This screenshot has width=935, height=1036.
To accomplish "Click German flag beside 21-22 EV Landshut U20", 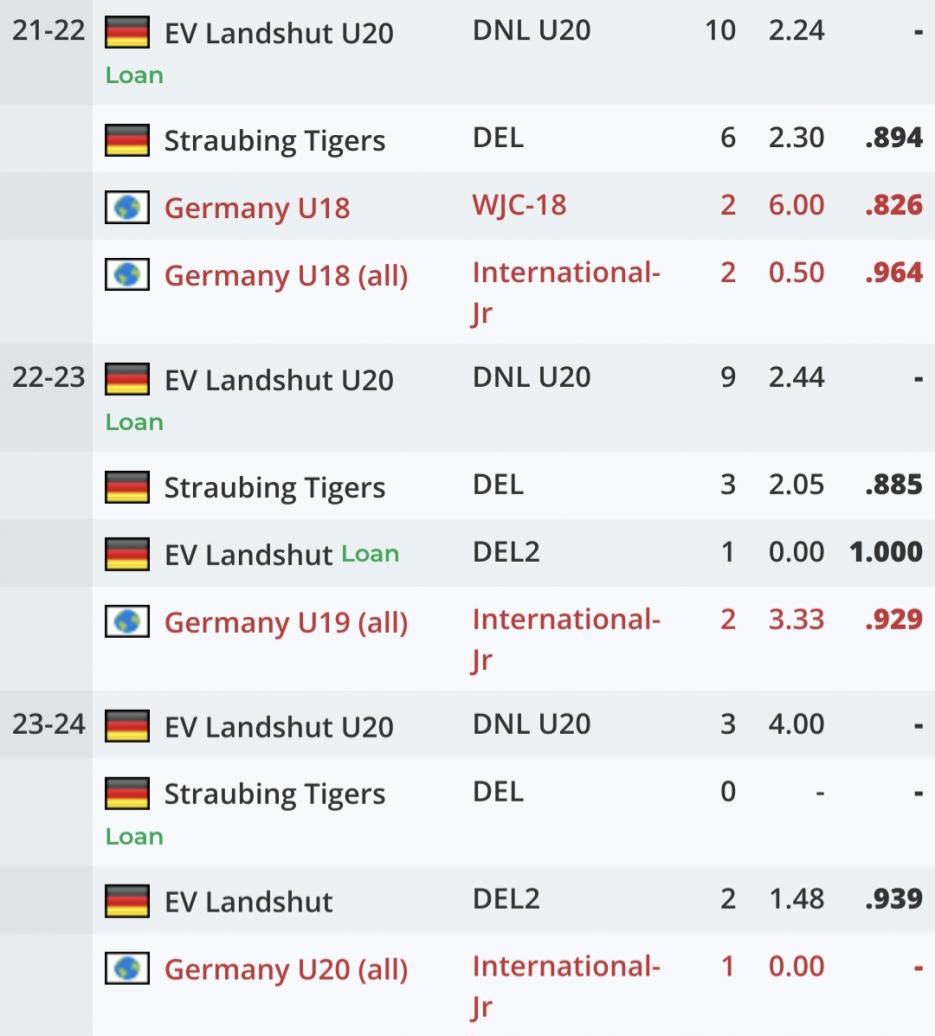I will tap(127, 32).
